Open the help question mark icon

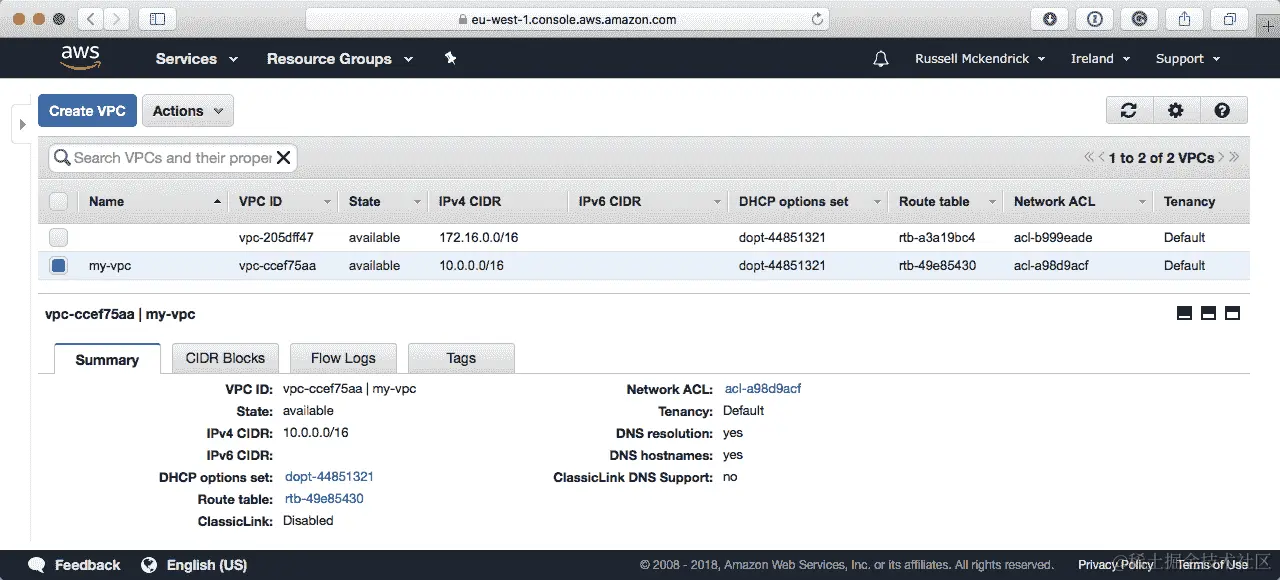click(x=1222, y=111)
